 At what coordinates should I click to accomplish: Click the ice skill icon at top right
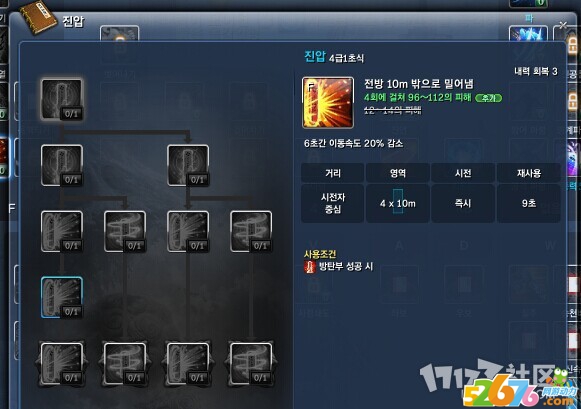pyautogui.click(x=528, y=34)
